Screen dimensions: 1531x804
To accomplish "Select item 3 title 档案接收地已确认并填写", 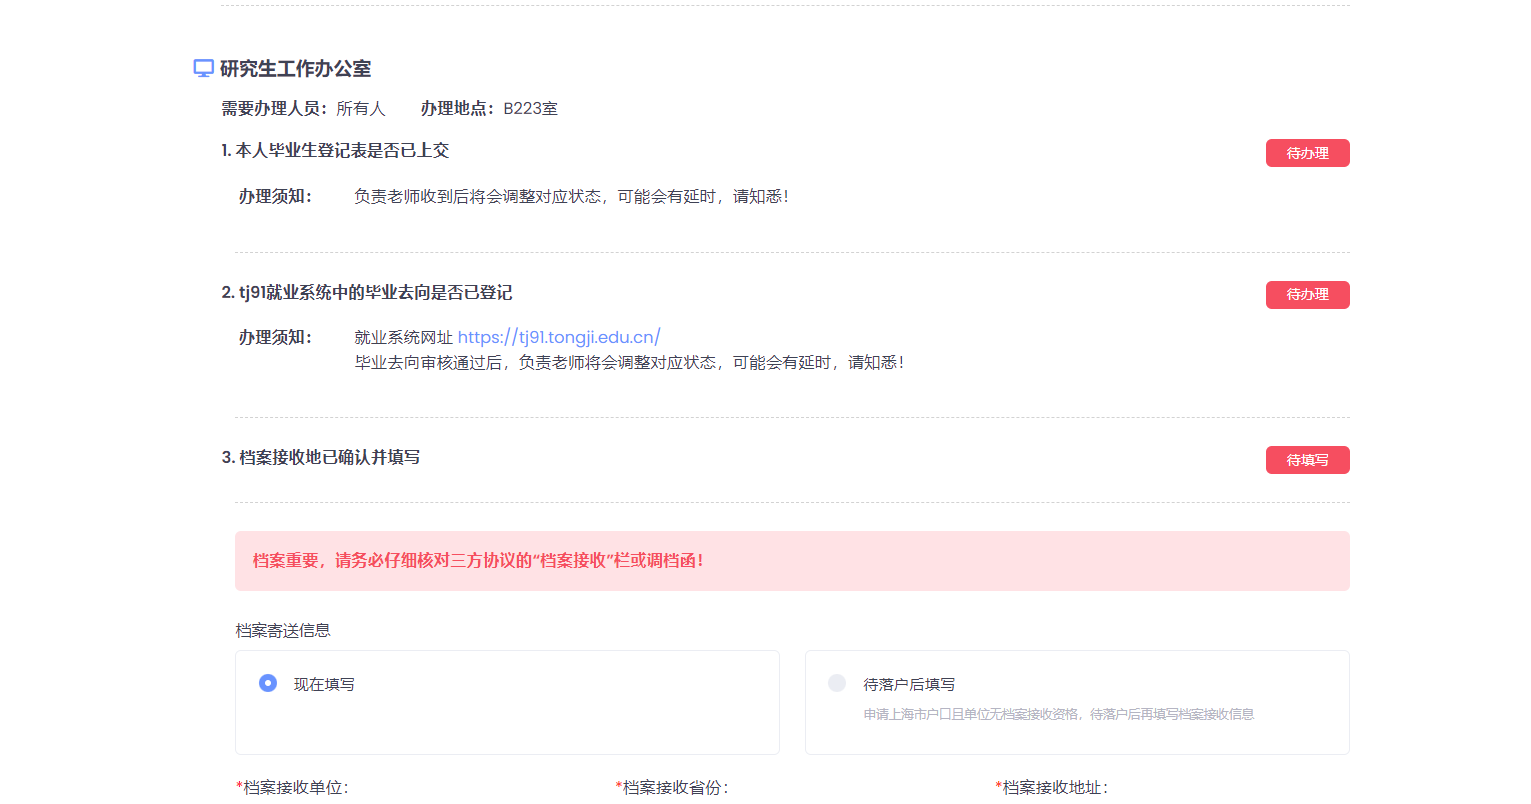I will pyautogui.click(x=320, y=457).
